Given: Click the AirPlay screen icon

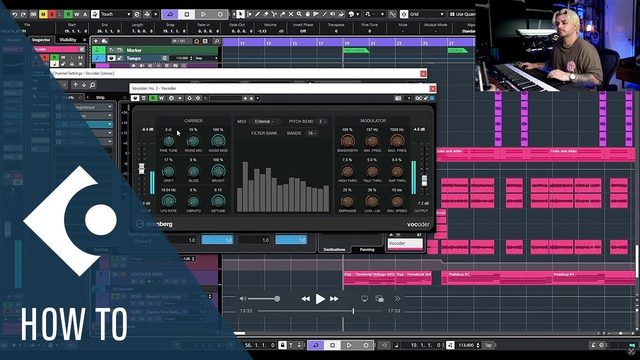Looking at the screenshot, I should coord(364,299).
